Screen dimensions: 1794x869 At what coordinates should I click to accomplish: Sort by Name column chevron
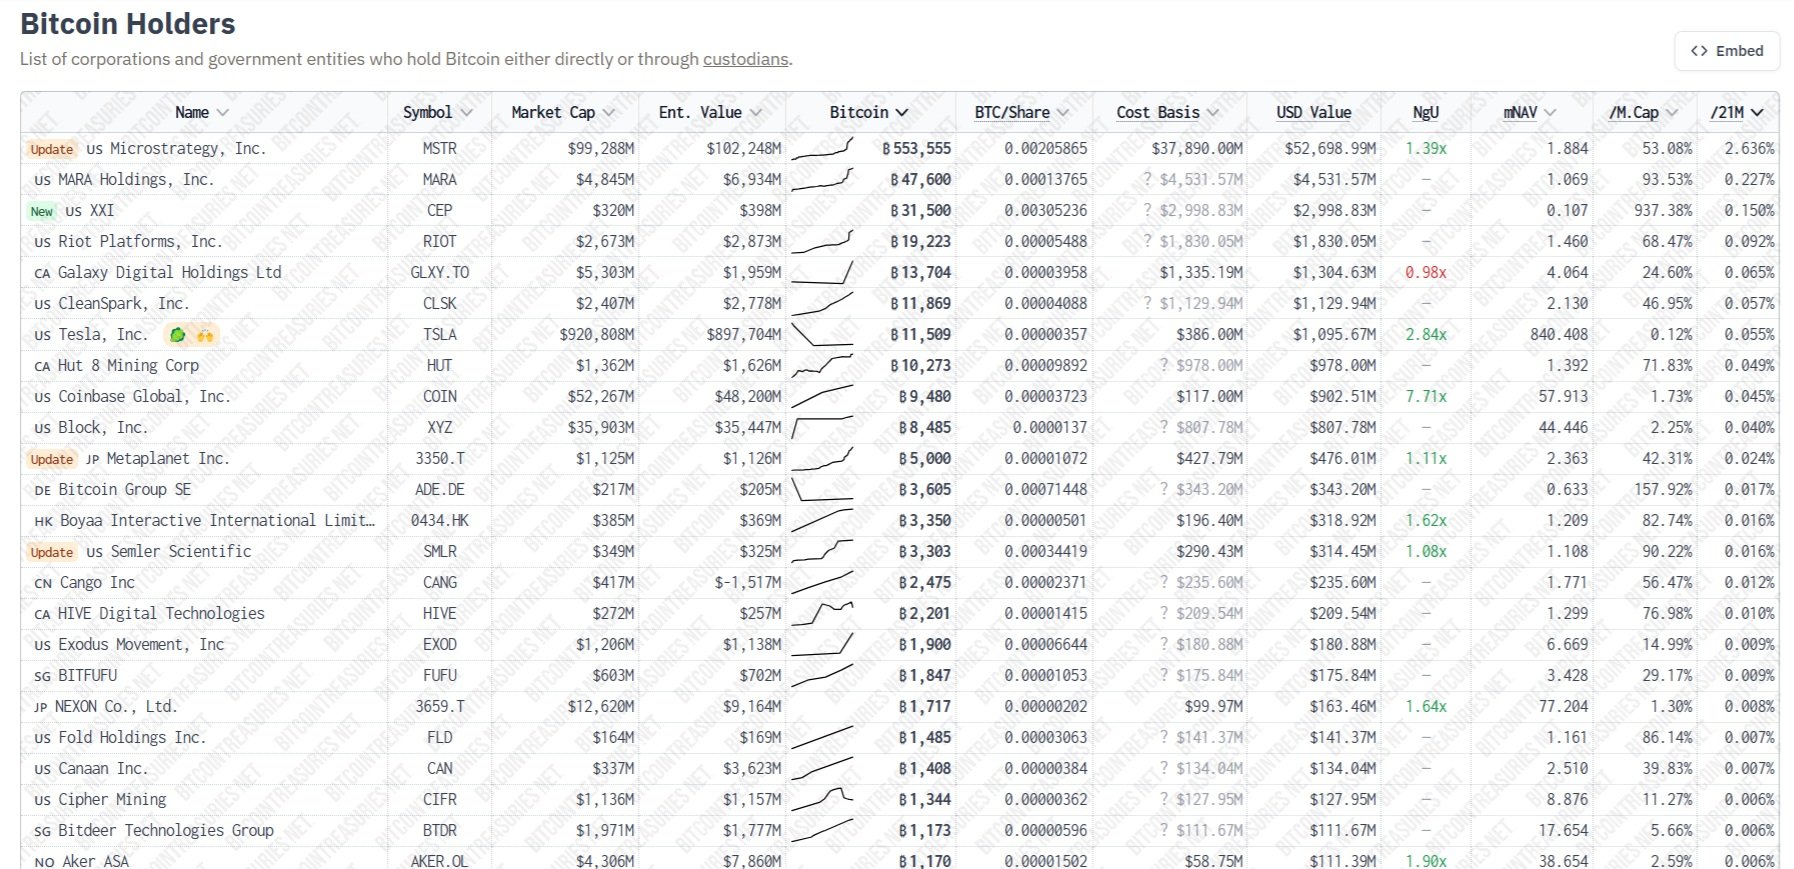[x=222, y=112]
